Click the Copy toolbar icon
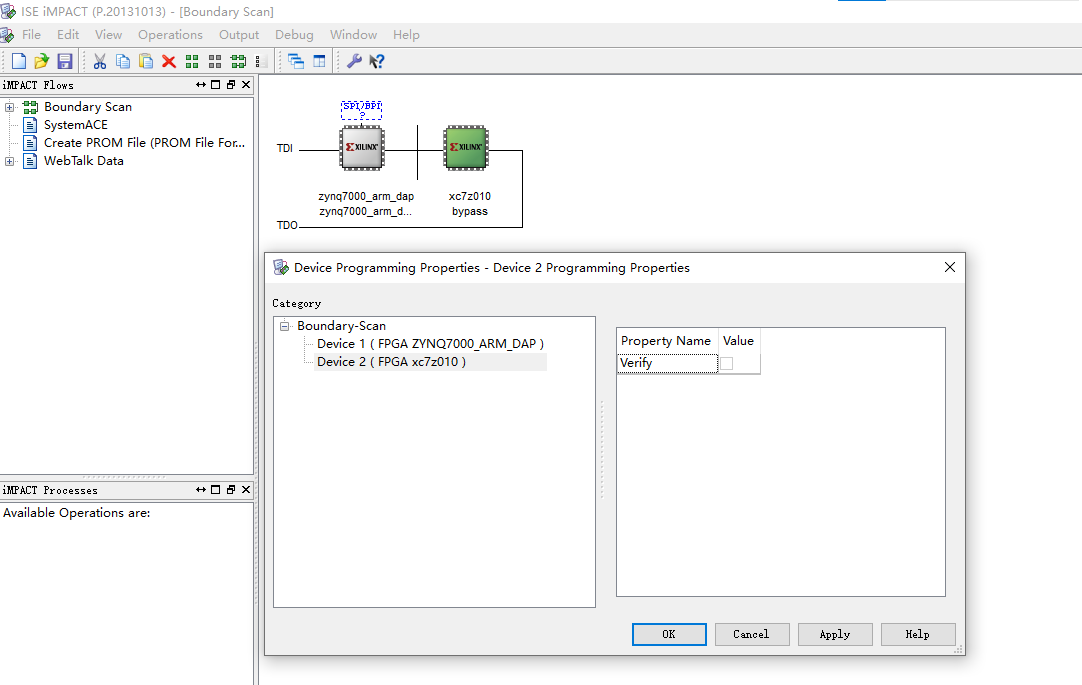This screenshot has height=685, width=1082. pos(123,61)
